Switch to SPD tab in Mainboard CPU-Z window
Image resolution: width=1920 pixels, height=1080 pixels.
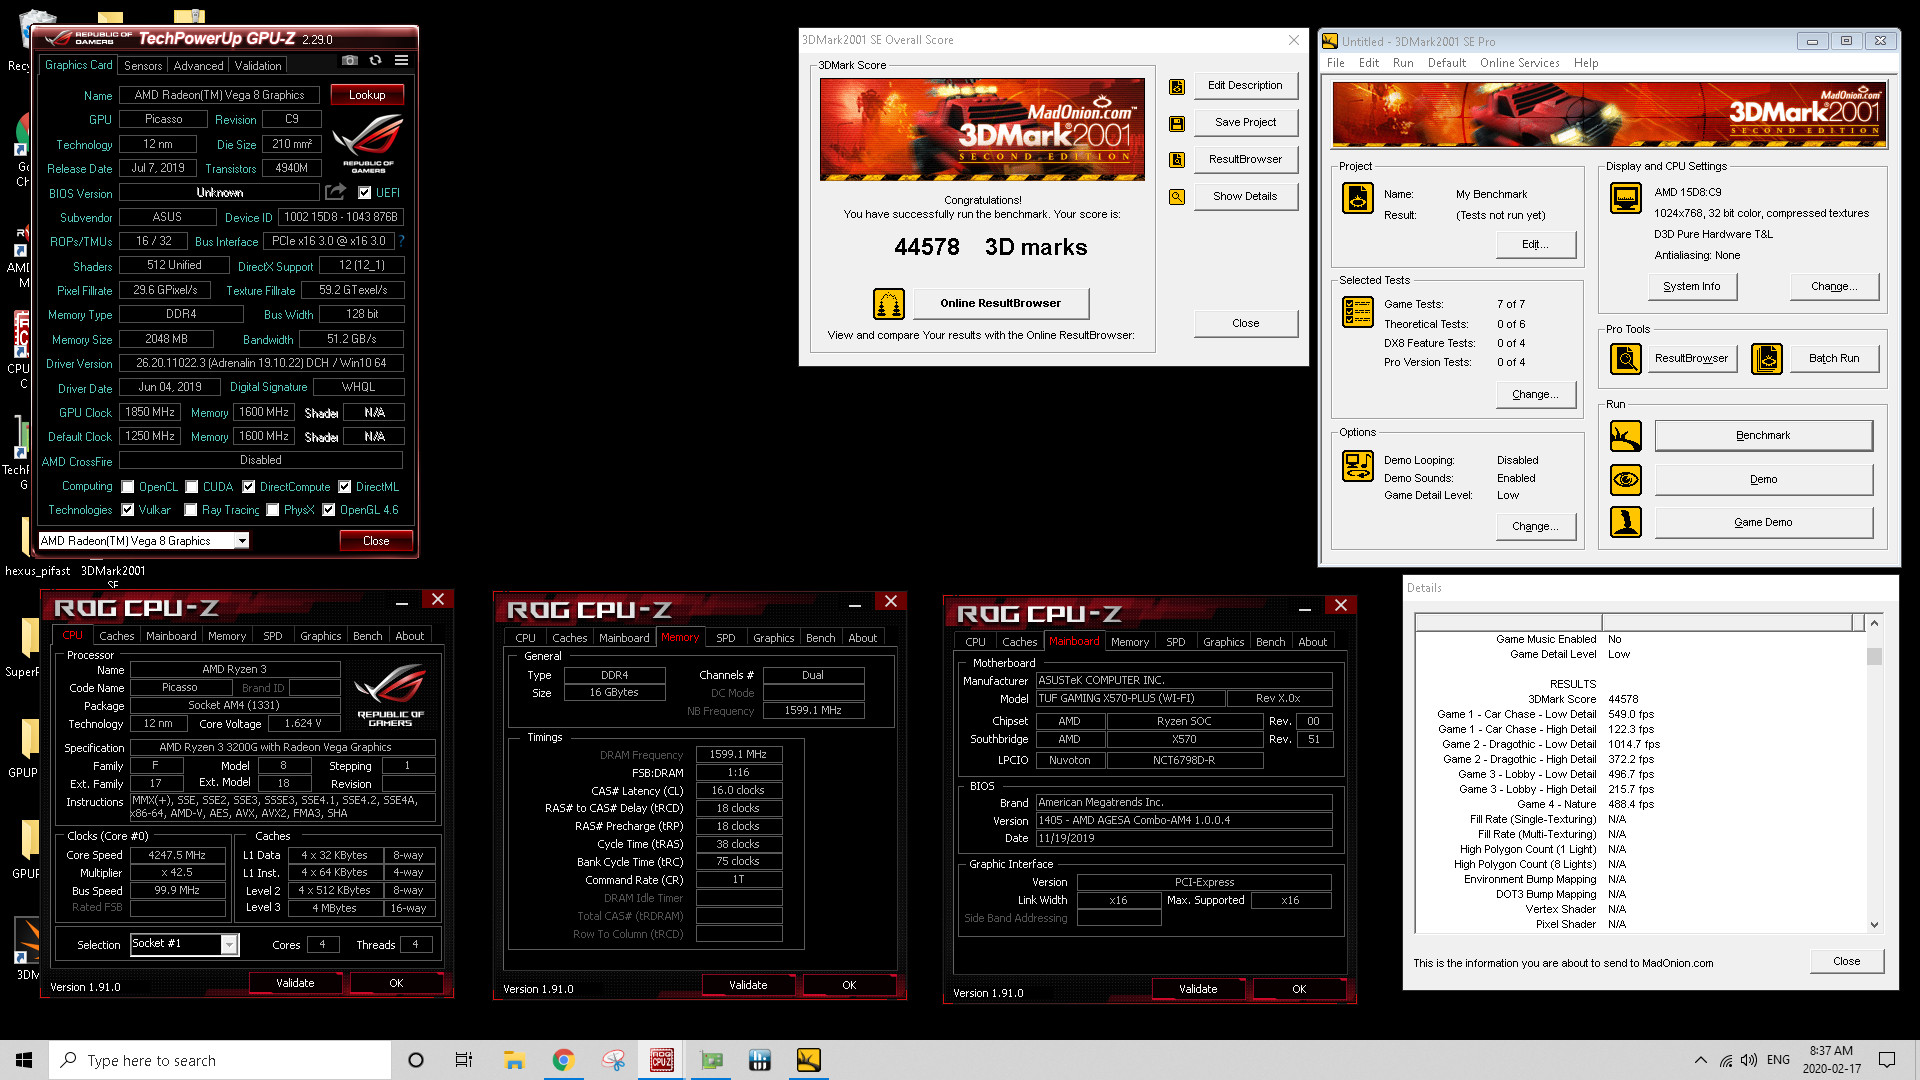click(x=1176, y=642)
